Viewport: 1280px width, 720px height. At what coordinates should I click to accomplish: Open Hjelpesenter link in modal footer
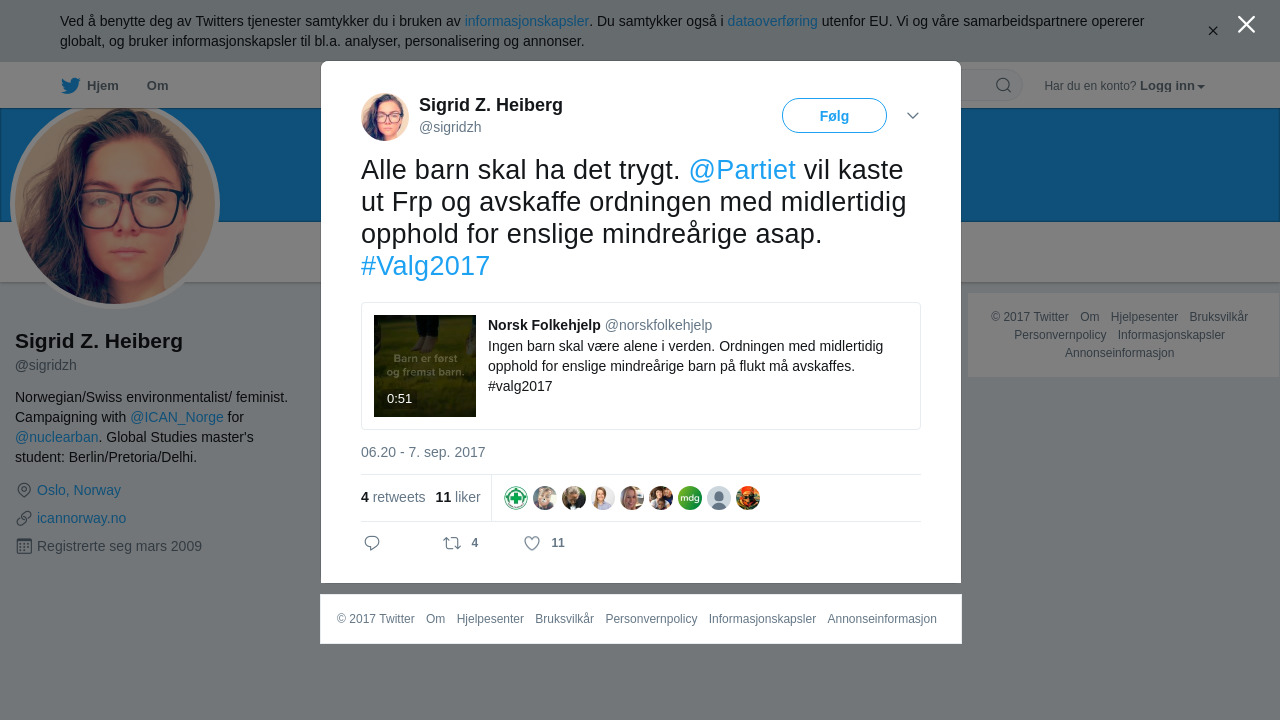tap(490, 619)
